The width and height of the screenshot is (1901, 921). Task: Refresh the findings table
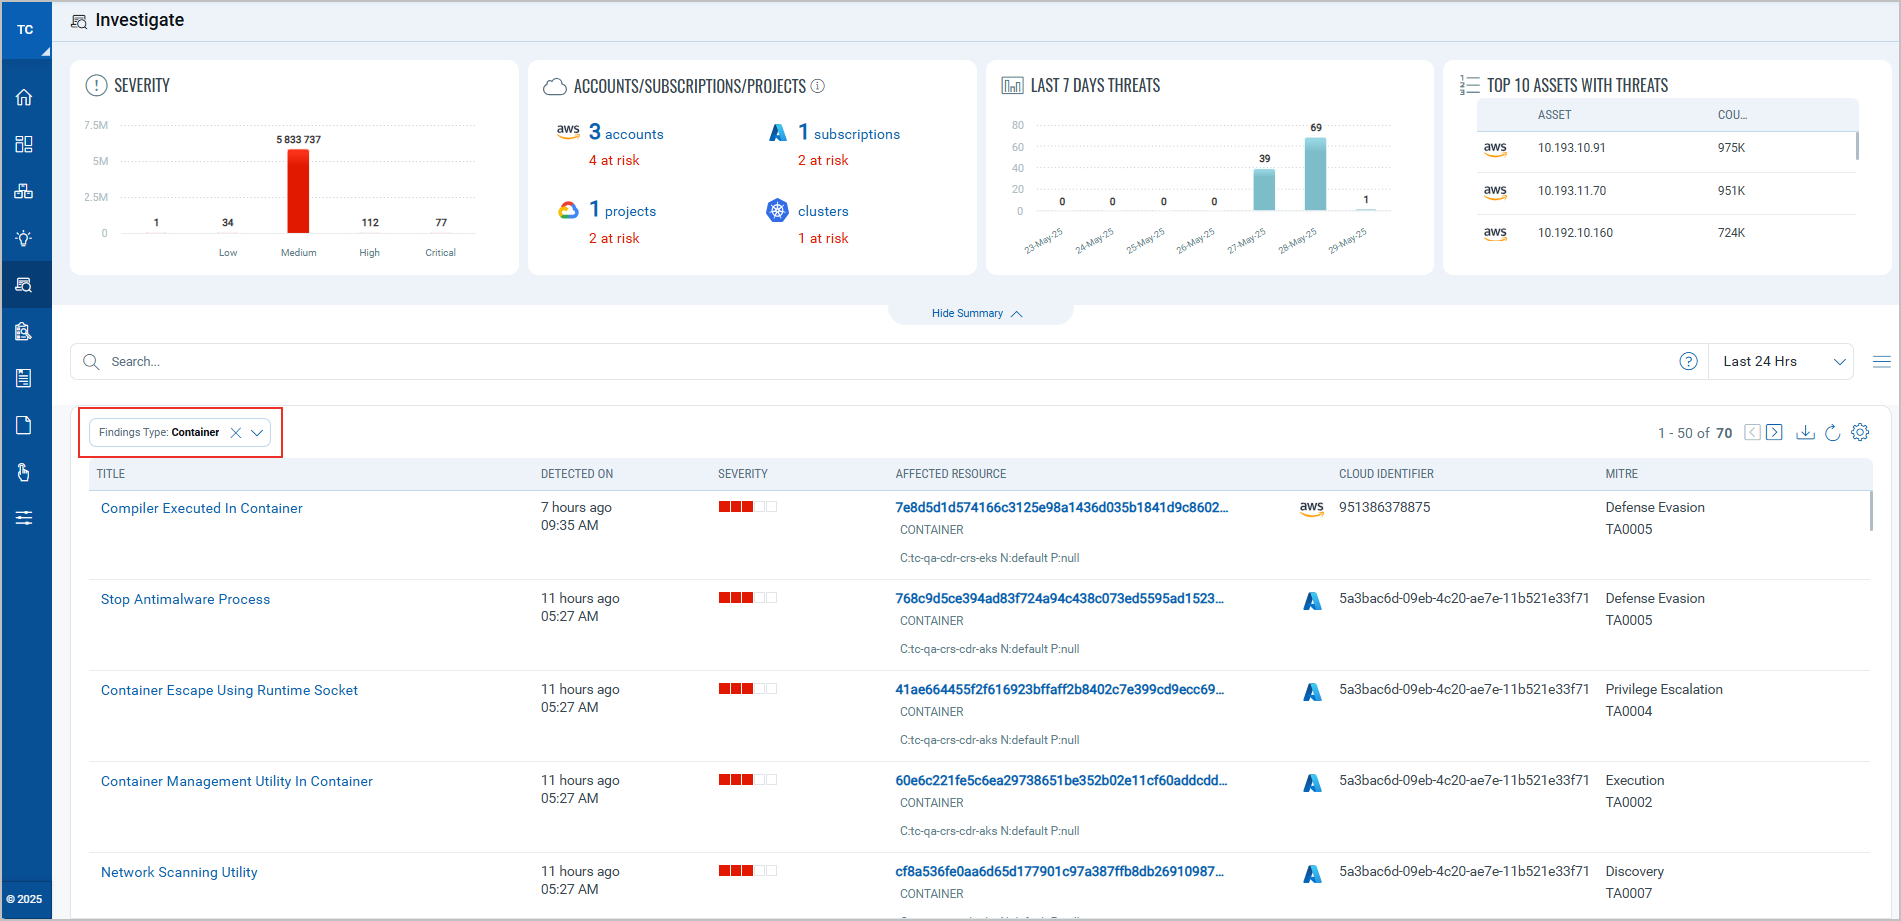click(x=1833, y=432)
